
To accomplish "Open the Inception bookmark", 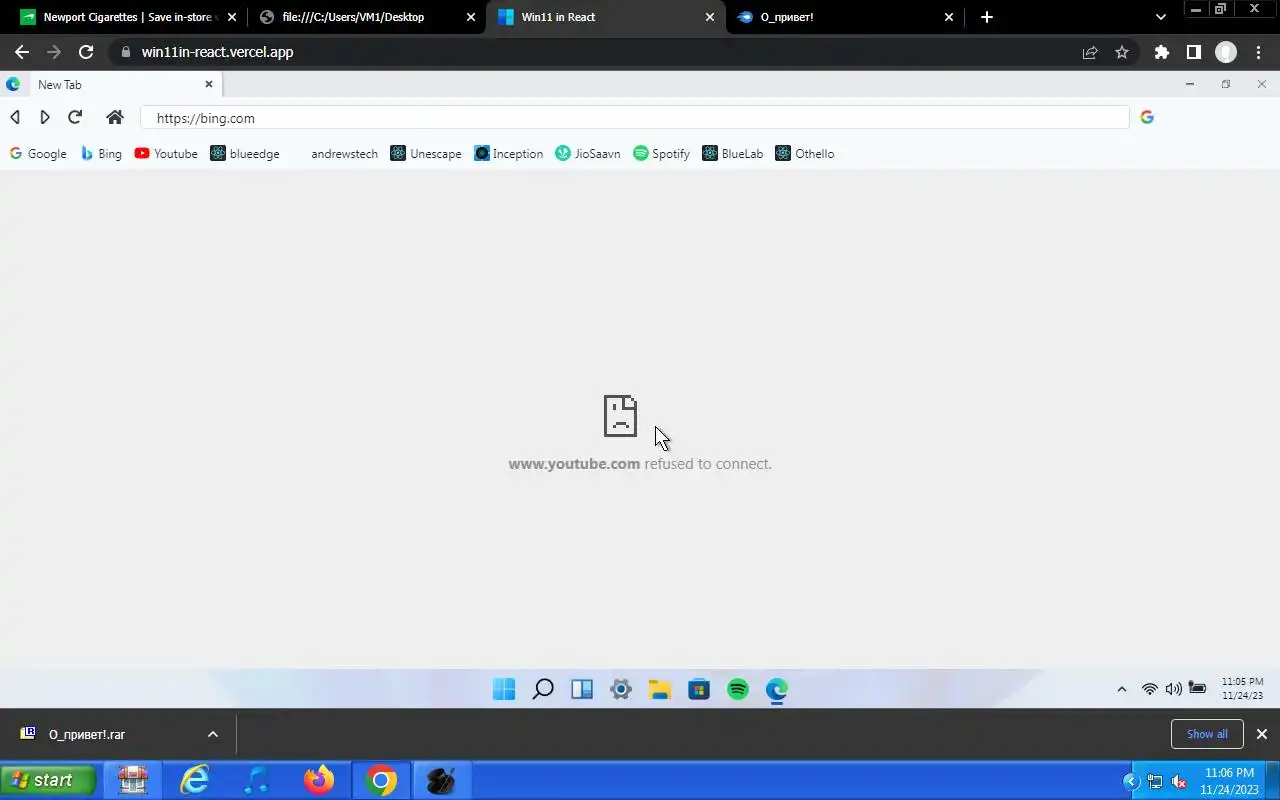I will 509,154.
